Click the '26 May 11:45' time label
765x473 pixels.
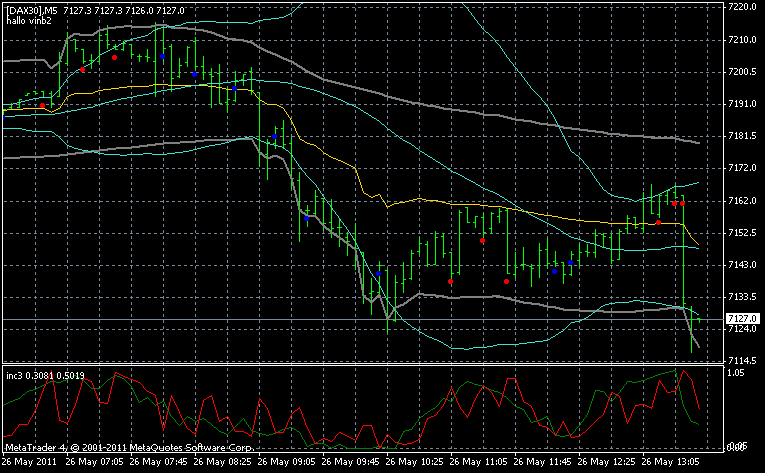tap(543, 461)
